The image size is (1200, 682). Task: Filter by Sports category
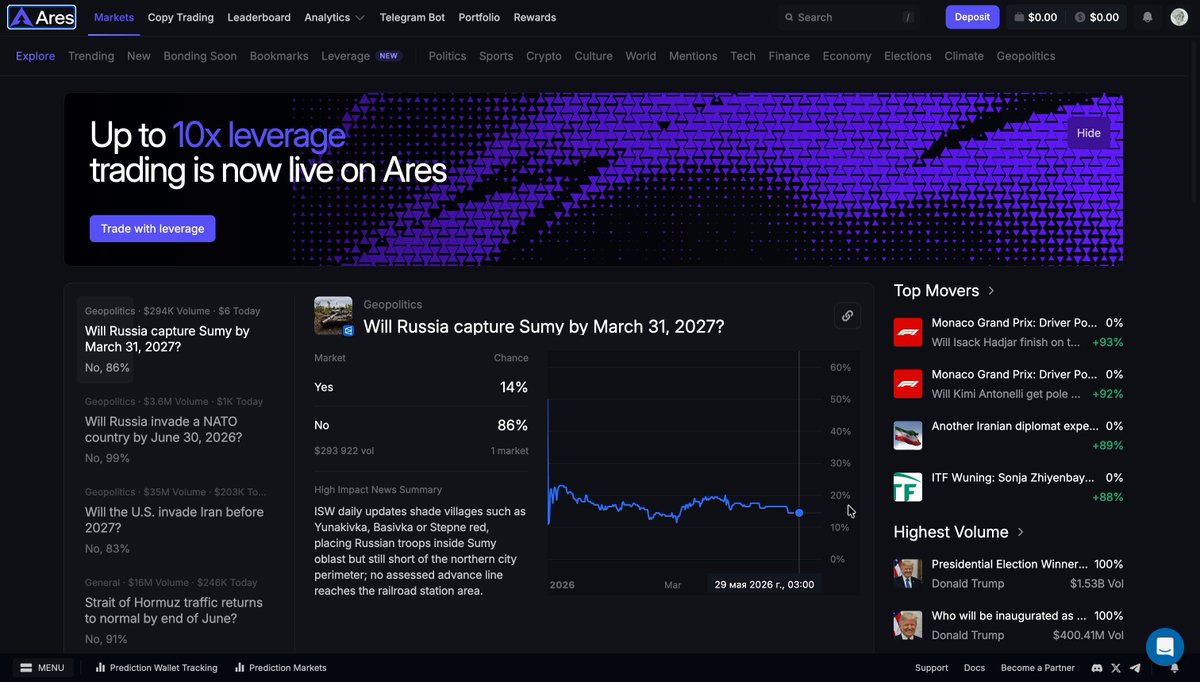tap(496, 56)
